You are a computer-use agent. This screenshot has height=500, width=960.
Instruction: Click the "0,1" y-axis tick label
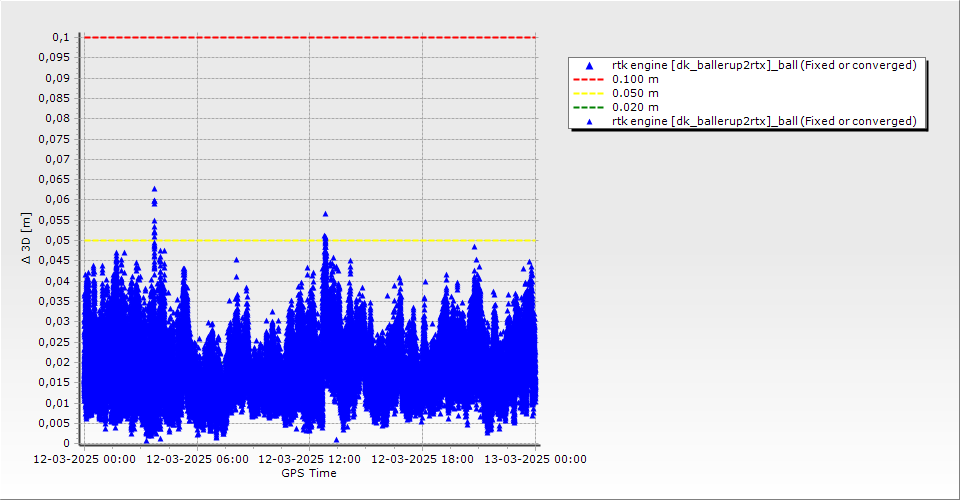pos(61,37)
